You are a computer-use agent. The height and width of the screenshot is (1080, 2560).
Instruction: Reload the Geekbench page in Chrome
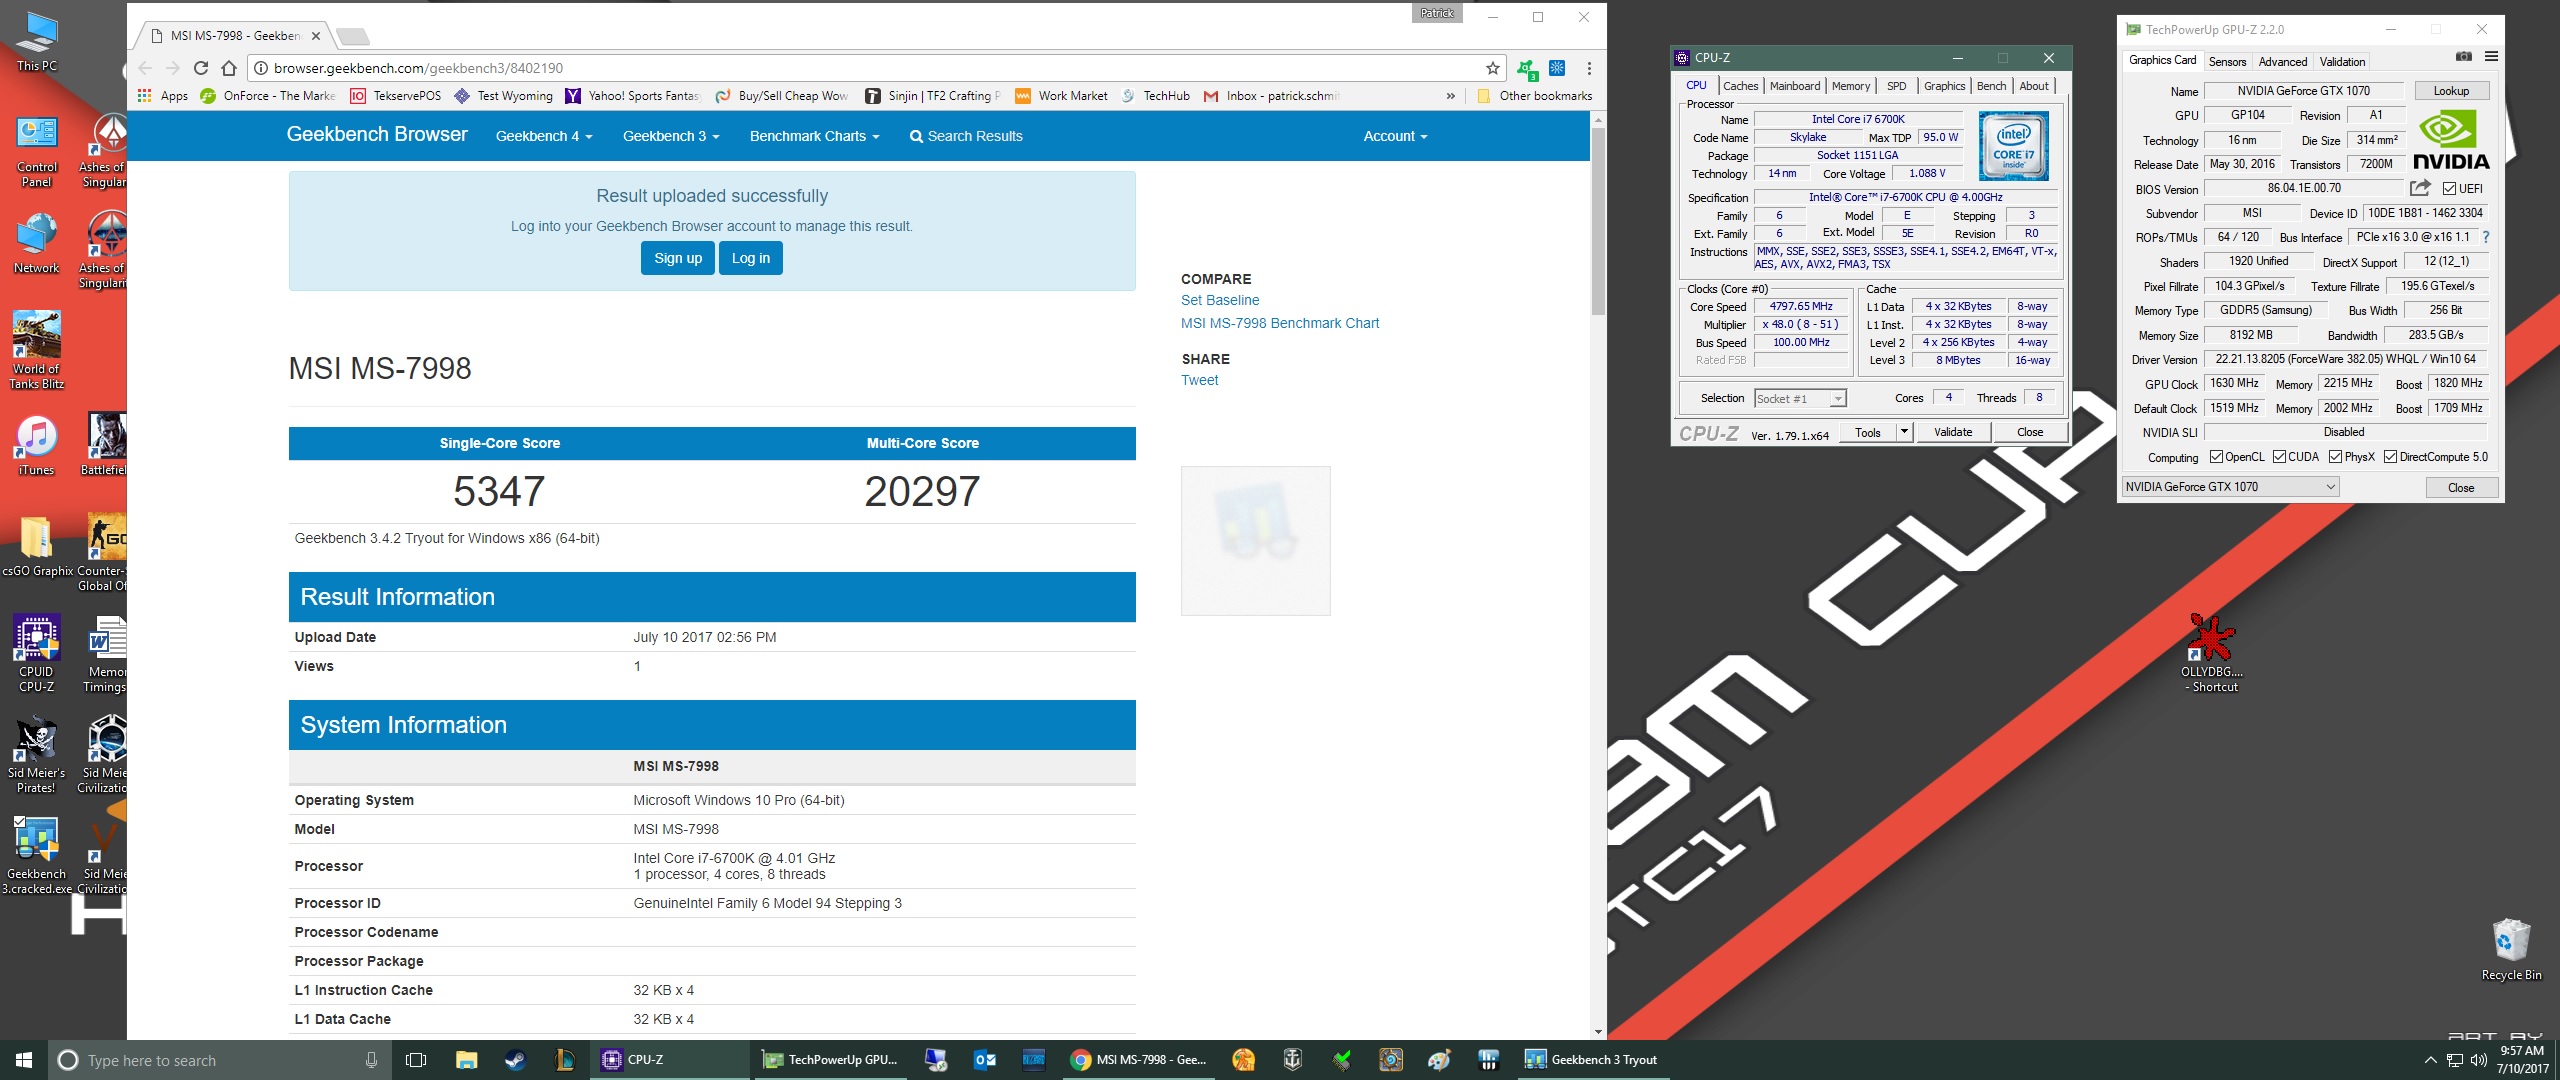(201, 68)
